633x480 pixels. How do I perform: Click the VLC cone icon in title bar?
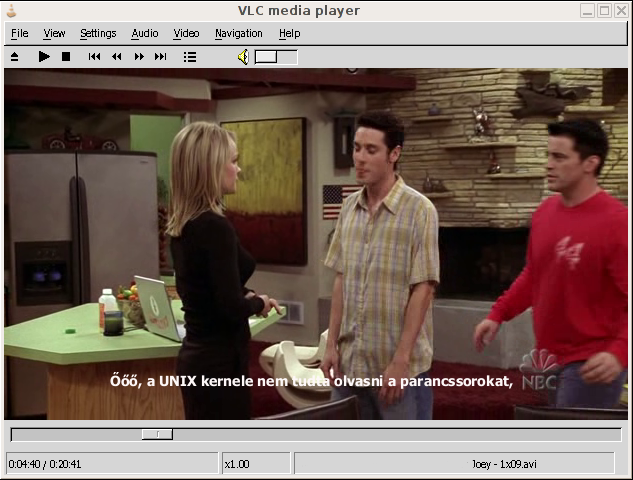point(11,11)
